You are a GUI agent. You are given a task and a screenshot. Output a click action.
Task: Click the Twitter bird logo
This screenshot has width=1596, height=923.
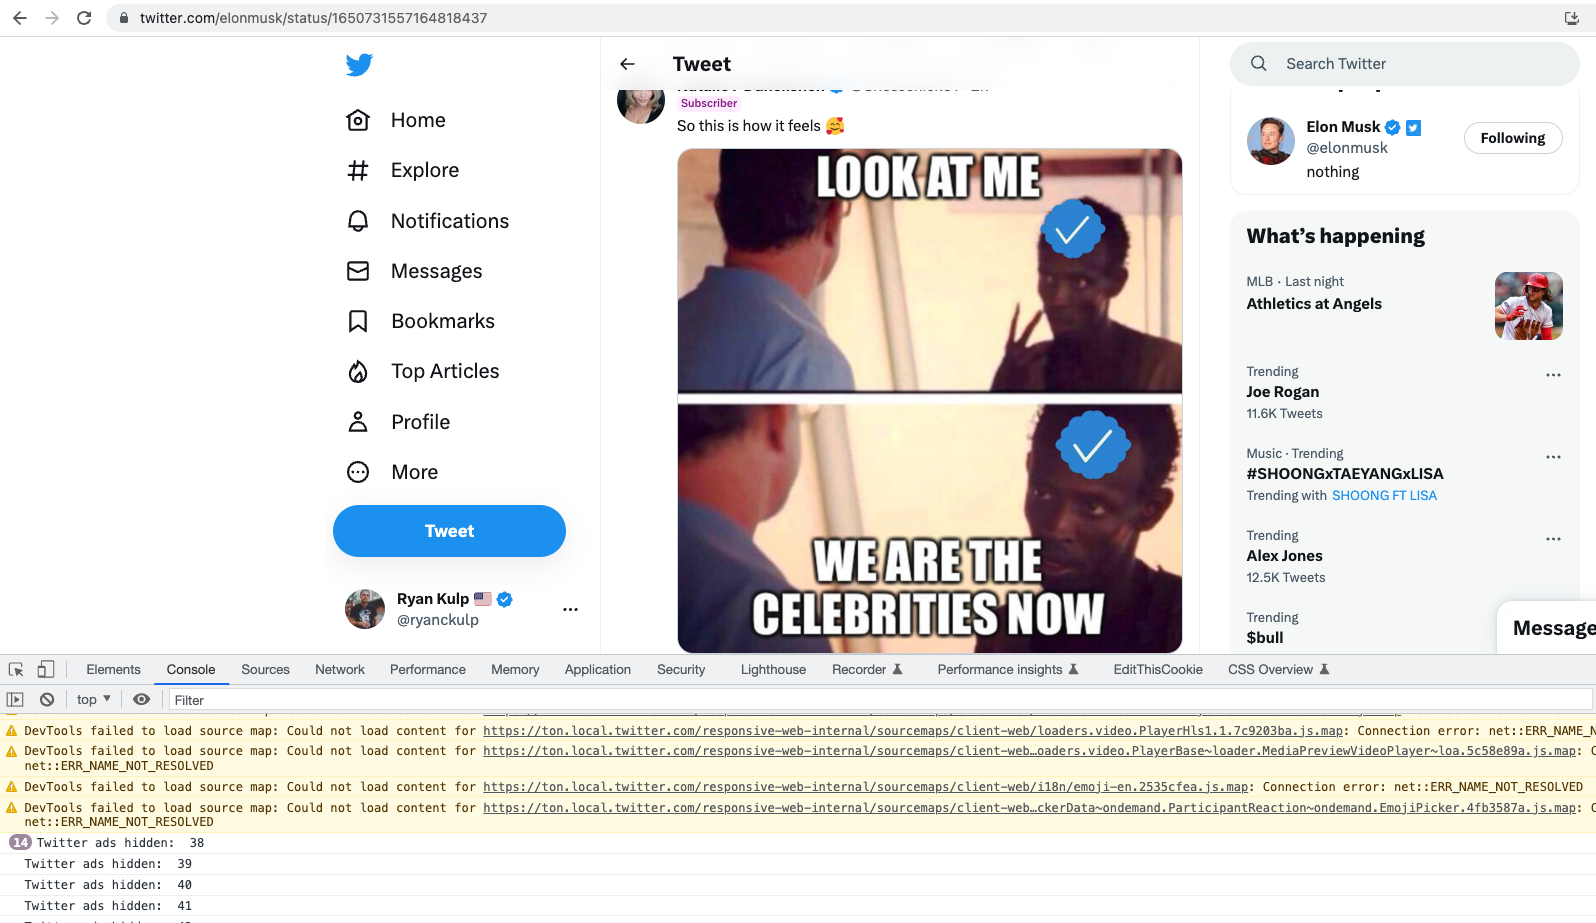(x=358, y=64)
